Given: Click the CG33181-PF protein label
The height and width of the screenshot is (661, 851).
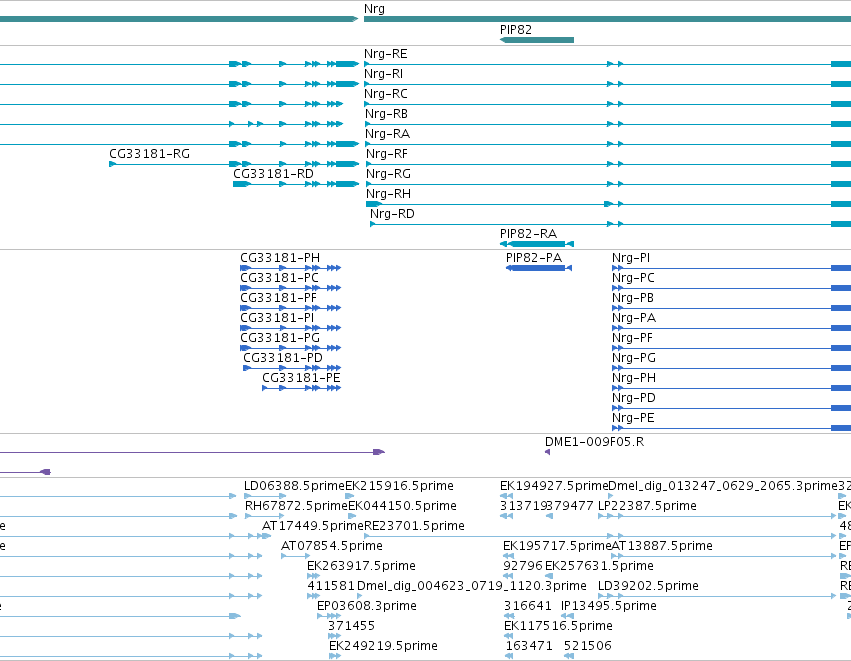Looking at the screenshot, I should [278, 298].
